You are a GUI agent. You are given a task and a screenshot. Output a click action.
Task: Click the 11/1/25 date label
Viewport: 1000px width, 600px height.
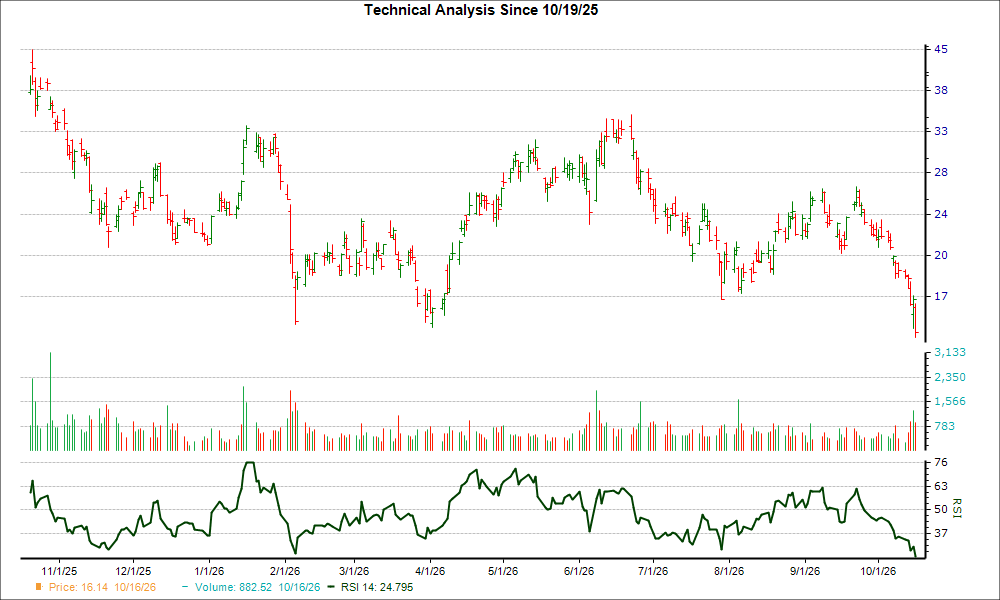(59, 571)
